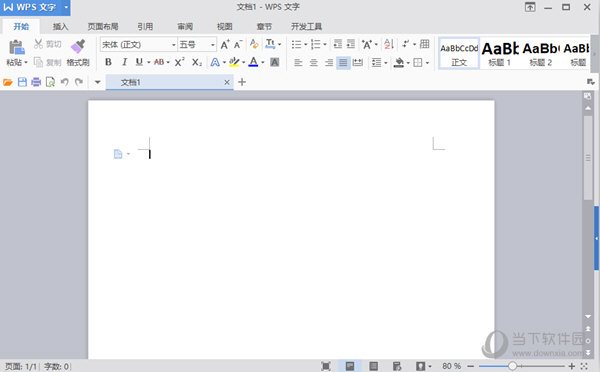The height and width of the screenshot is (372, 600).
Task: Toggle italic formatting
Action: (x=124, y=62)
